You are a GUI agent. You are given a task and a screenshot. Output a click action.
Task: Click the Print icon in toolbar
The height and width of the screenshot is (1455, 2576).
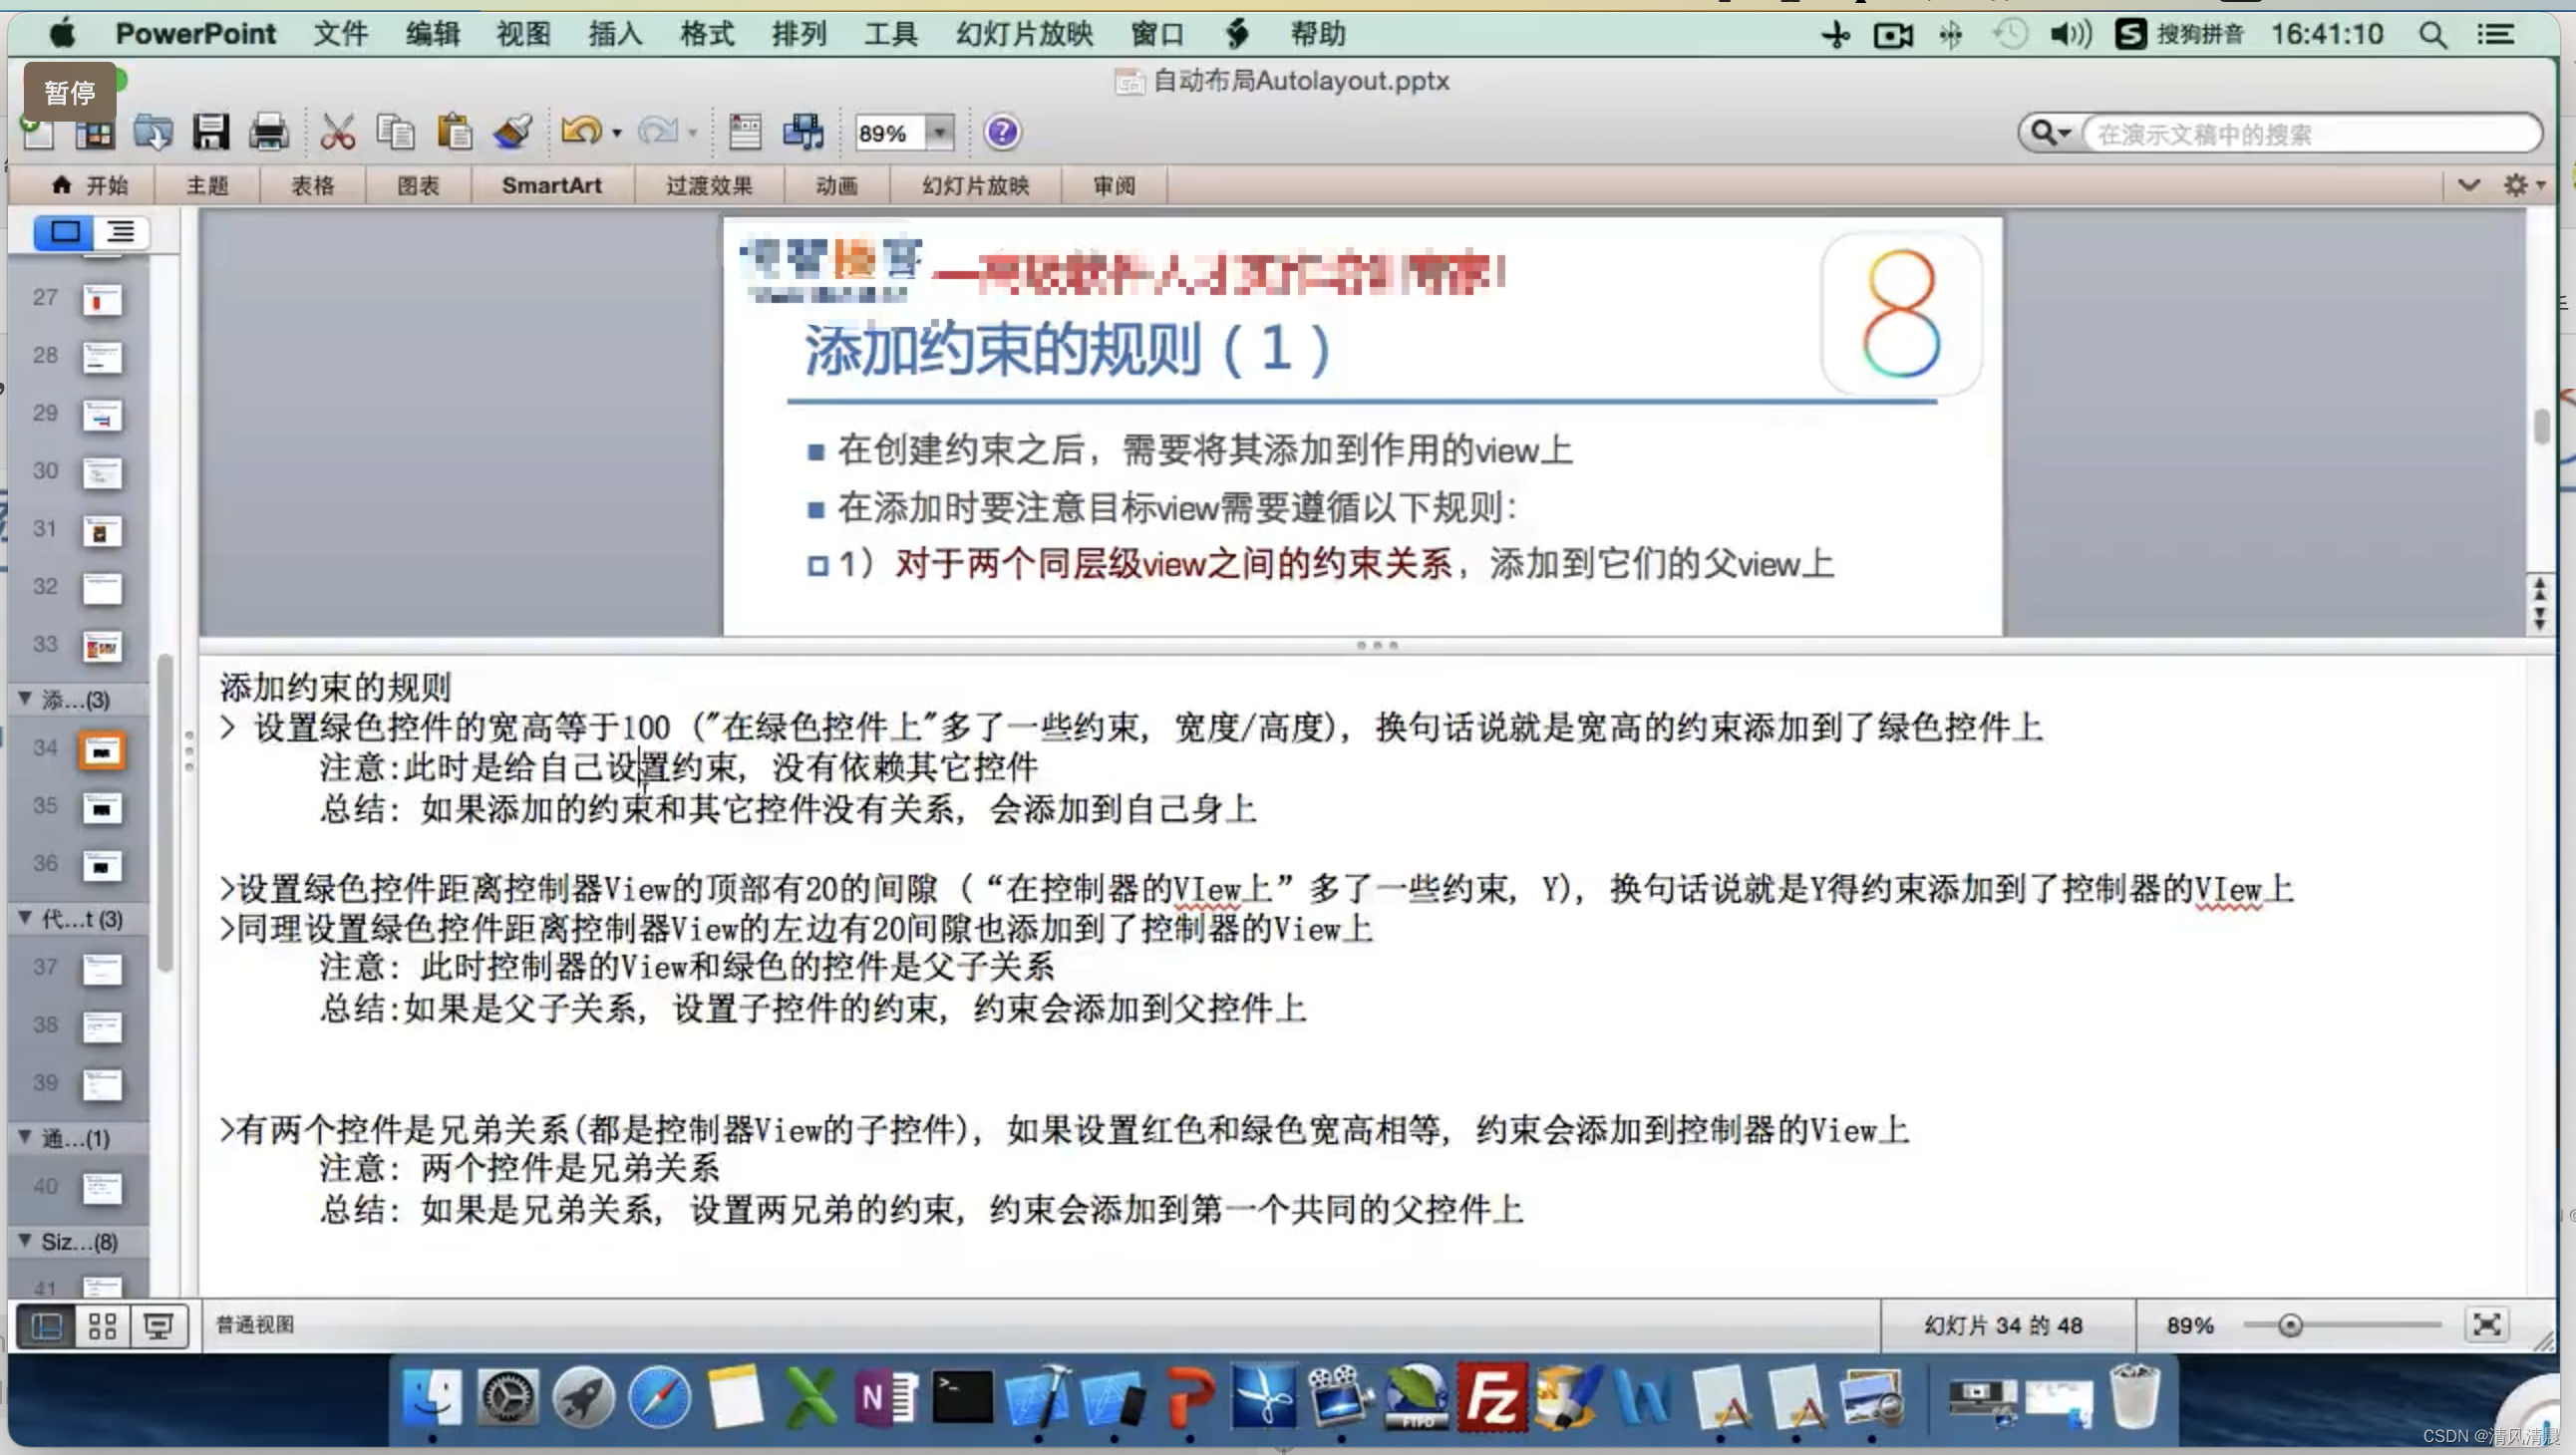coord(268,132)
